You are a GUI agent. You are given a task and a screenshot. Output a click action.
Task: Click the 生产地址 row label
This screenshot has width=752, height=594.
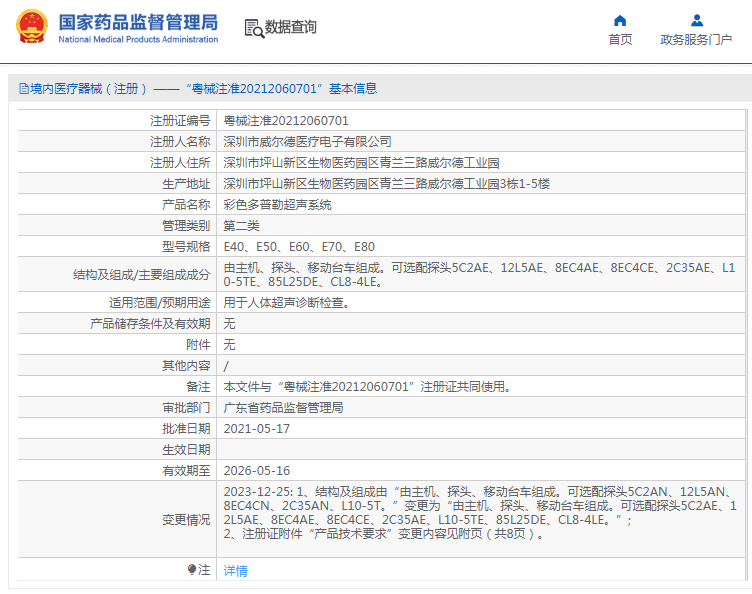[186, 184]
